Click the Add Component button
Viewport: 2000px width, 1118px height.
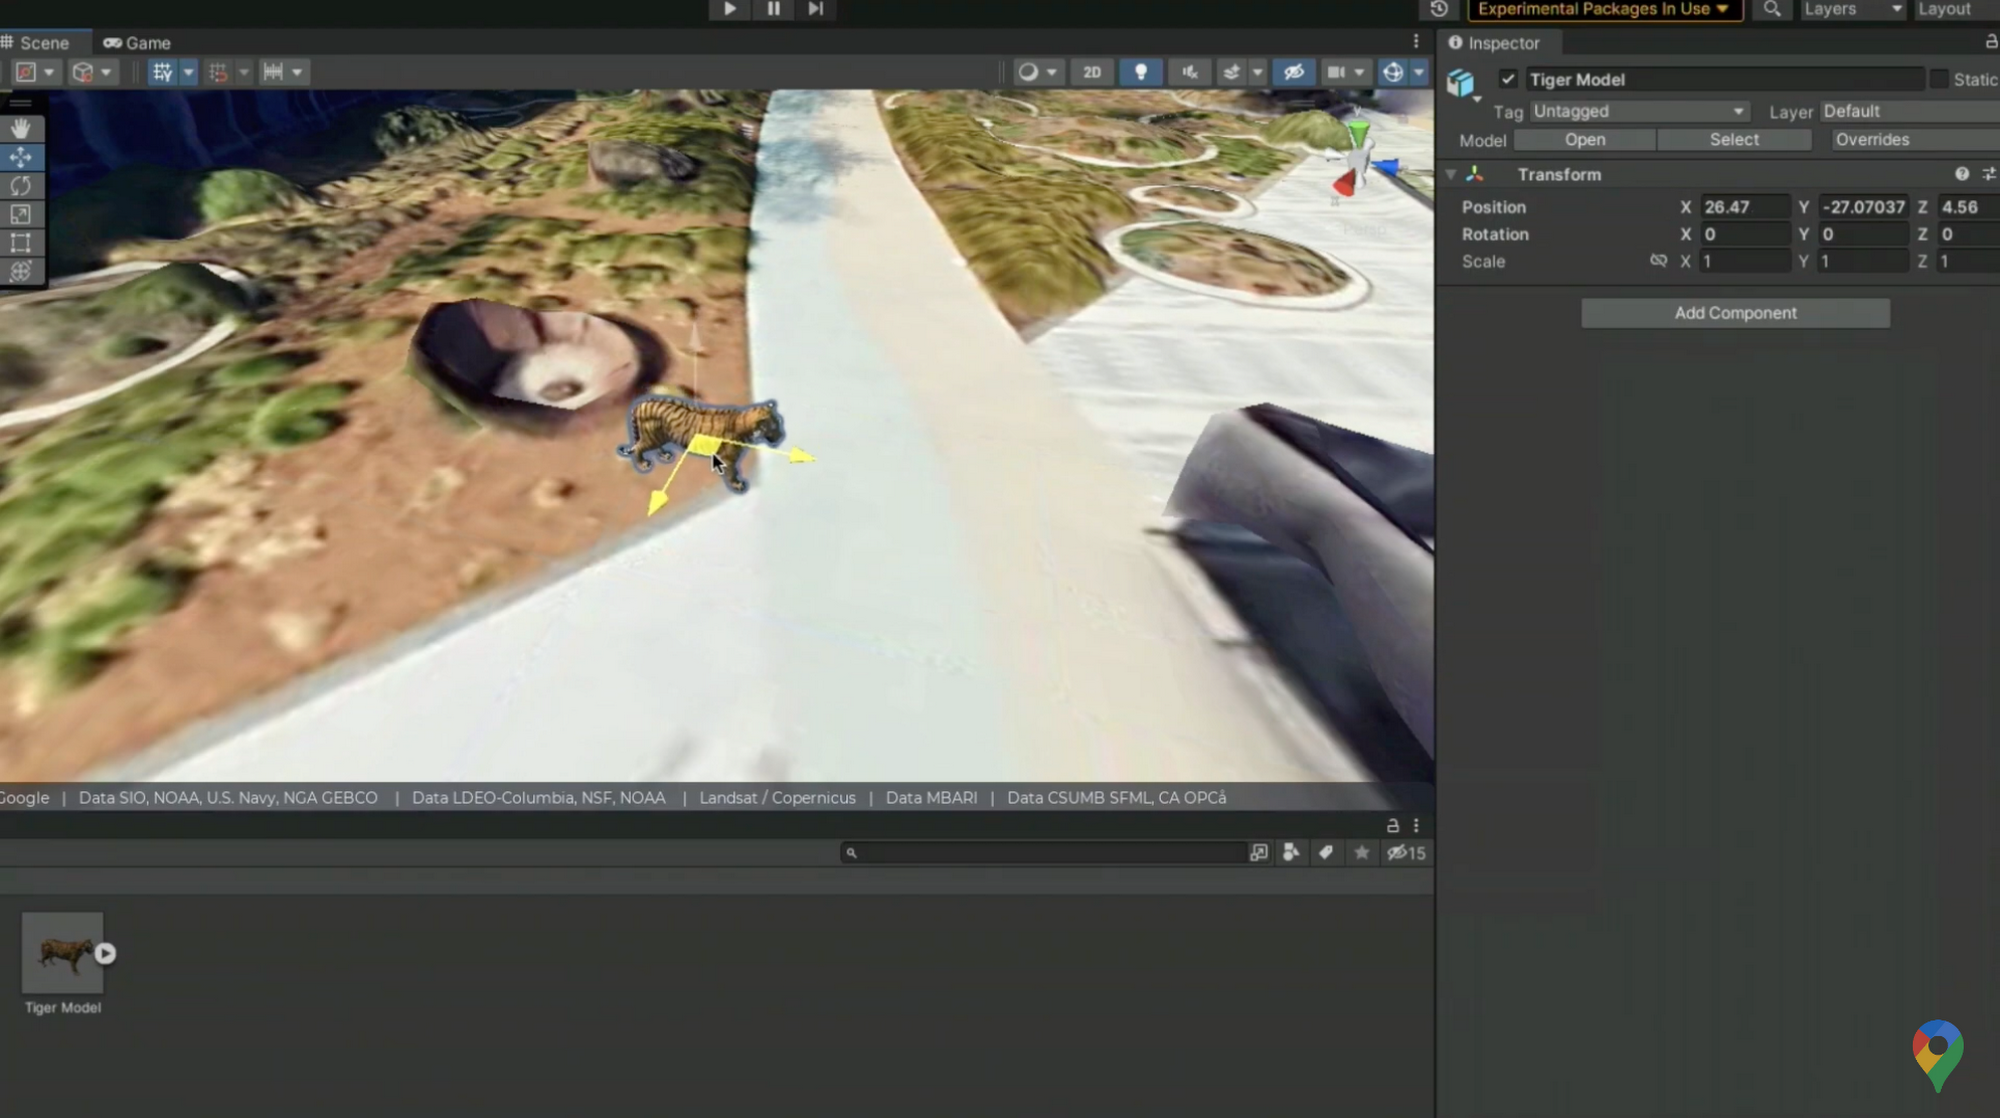coord(1735,312)
